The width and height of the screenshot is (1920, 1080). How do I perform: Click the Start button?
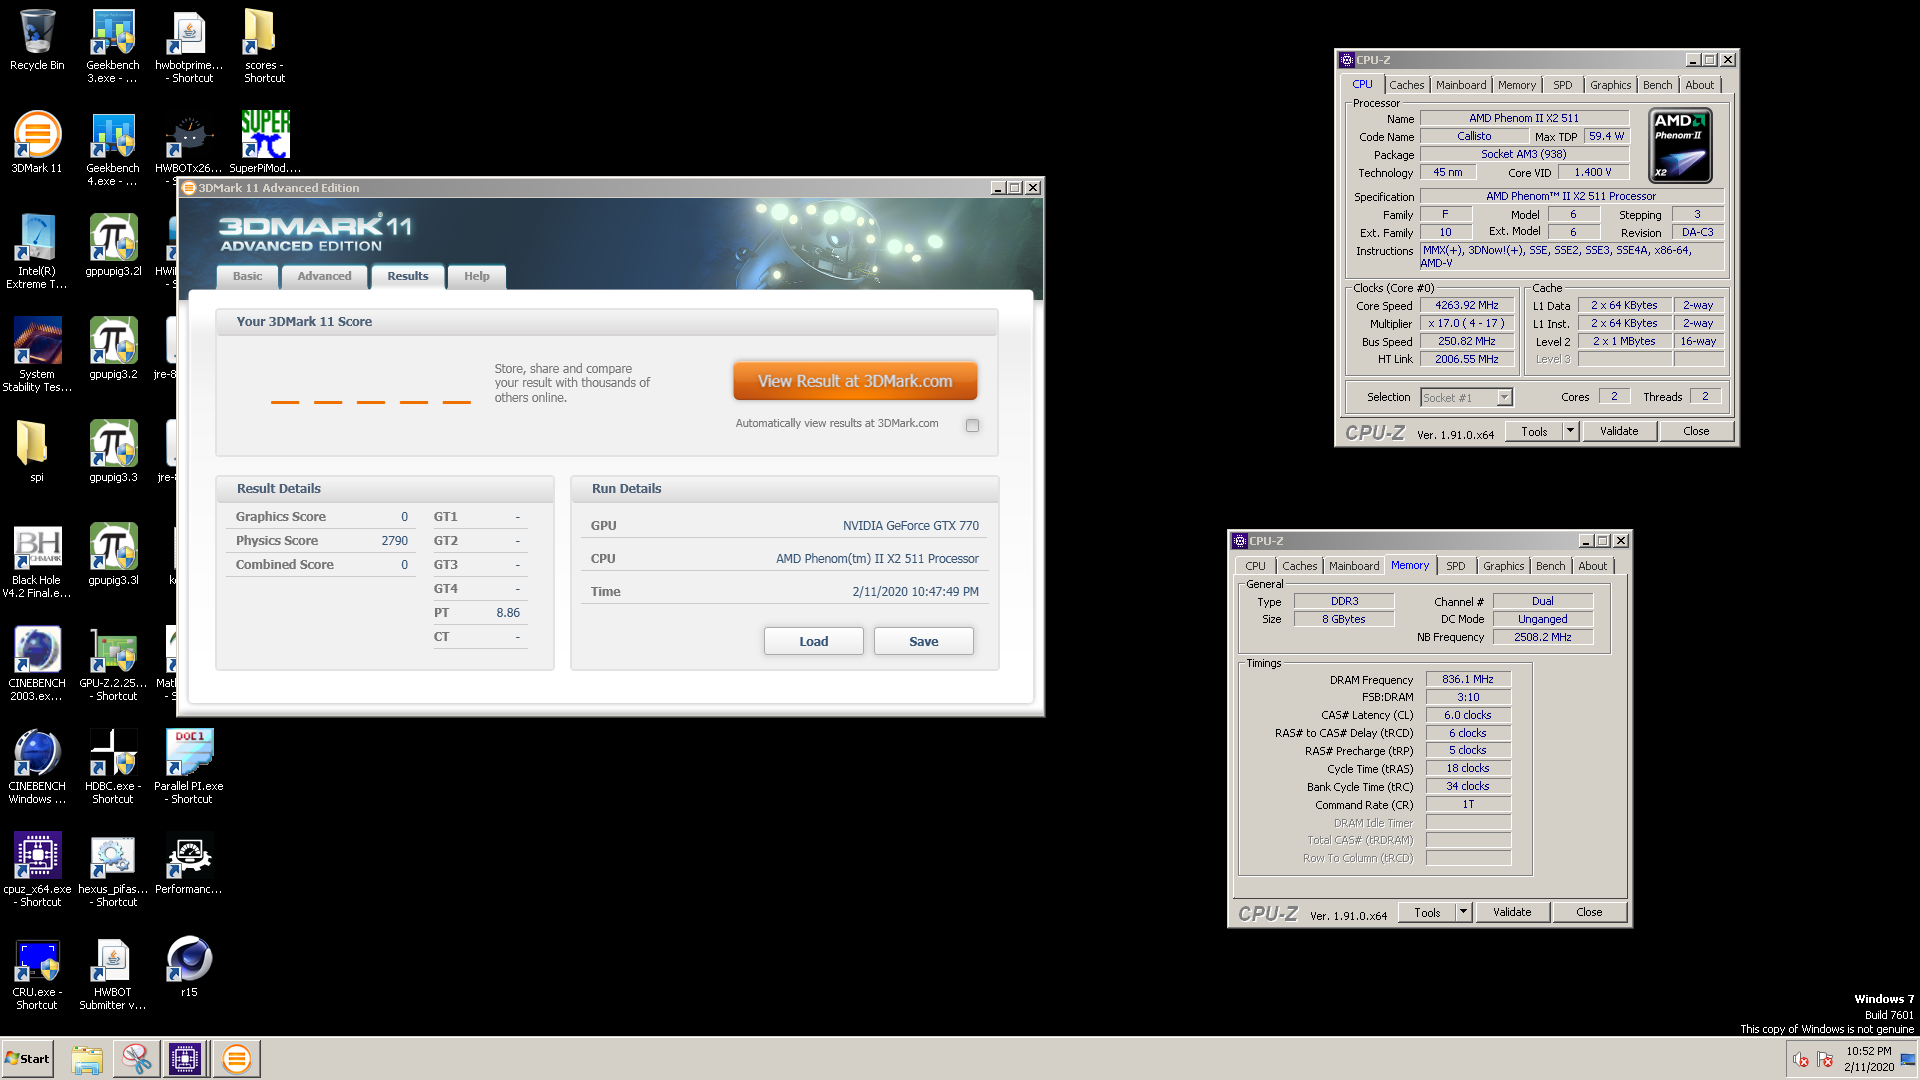point(28,1058)
